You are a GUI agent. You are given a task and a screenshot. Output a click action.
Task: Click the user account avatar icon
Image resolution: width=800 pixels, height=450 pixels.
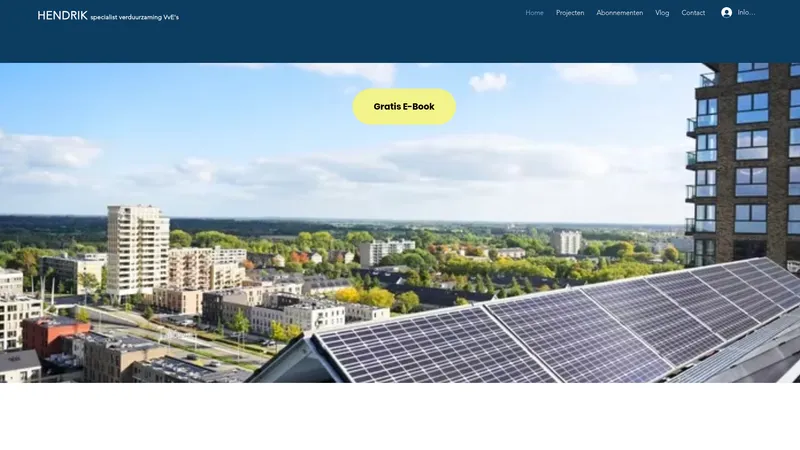pos(727,13)
